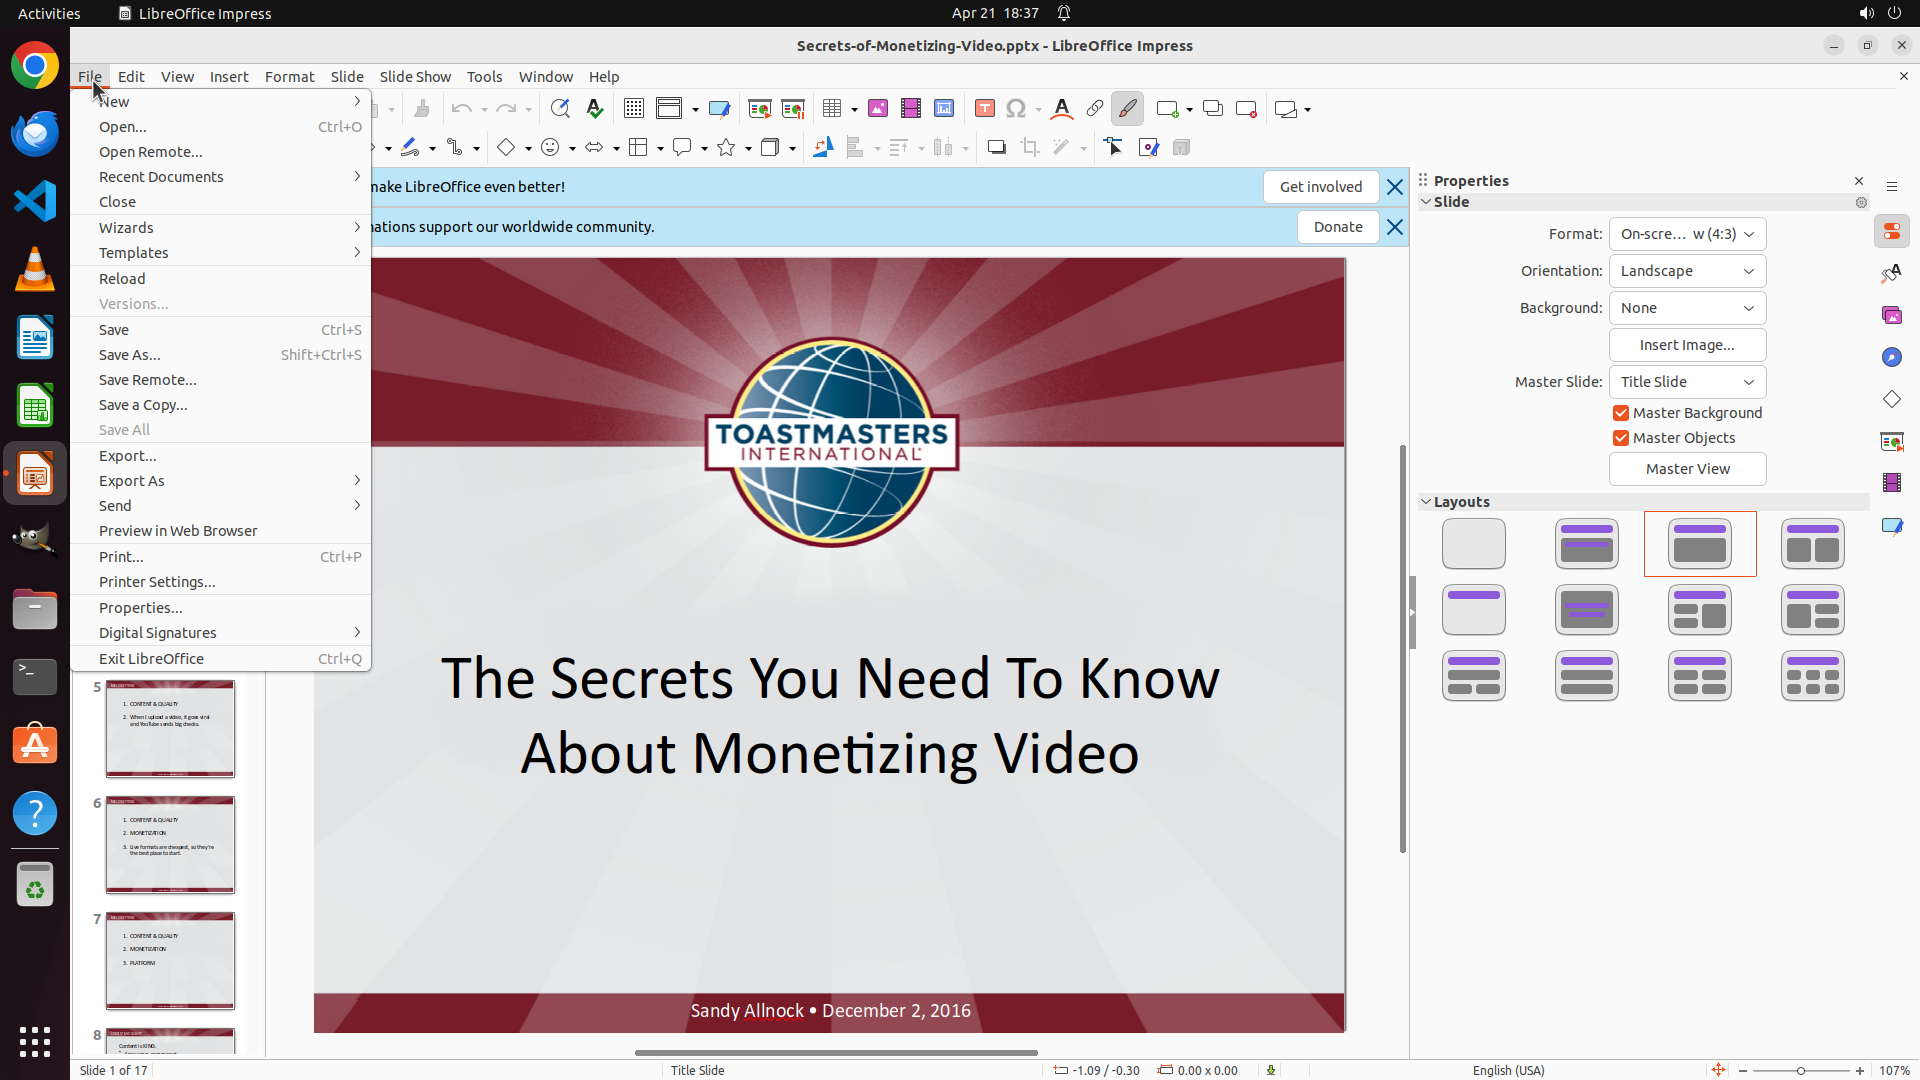Open the Orientation Landscape dropdown
This screenshot has width=1920, height=1080.
click(x=1687, y=271)
